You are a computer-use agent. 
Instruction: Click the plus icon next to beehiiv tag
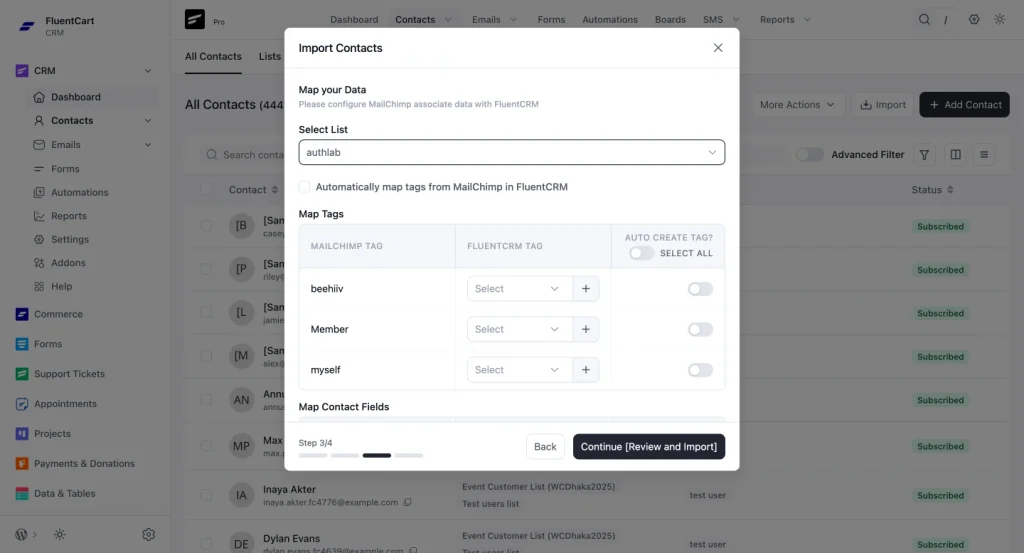pyautogui.click(x=586, y=289)
